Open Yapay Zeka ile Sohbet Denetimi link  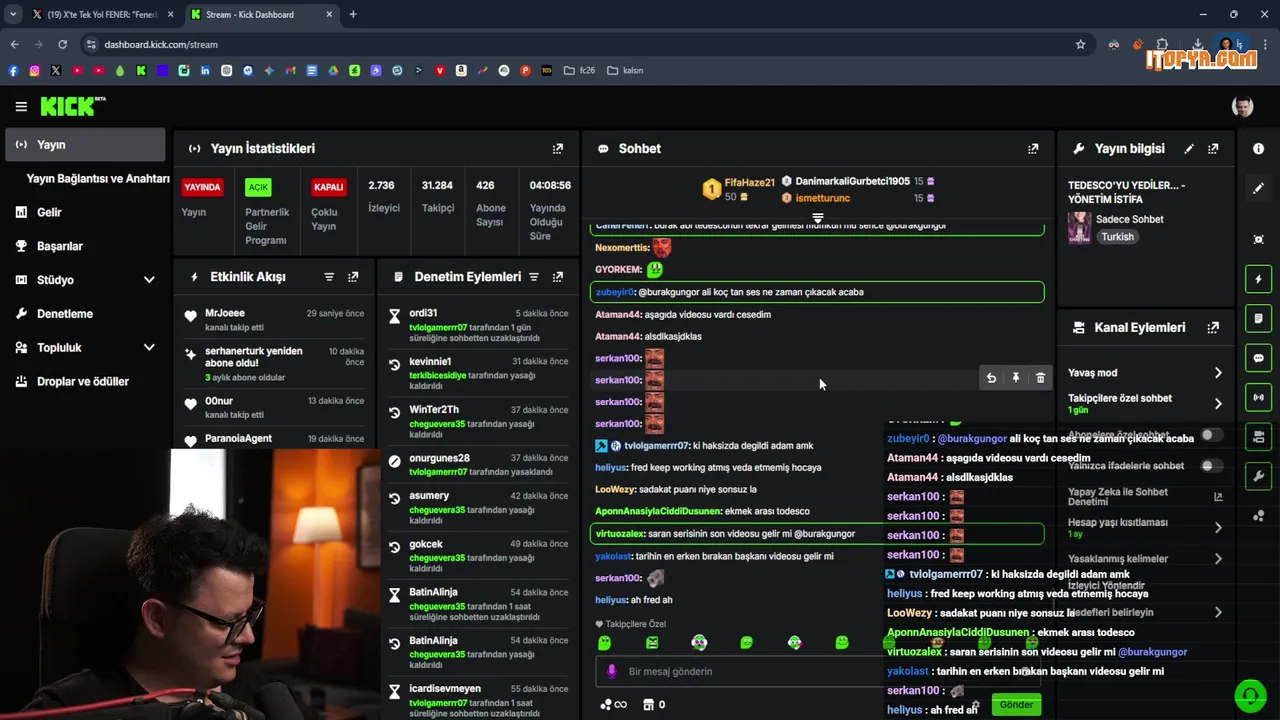tap(1145, 496)
